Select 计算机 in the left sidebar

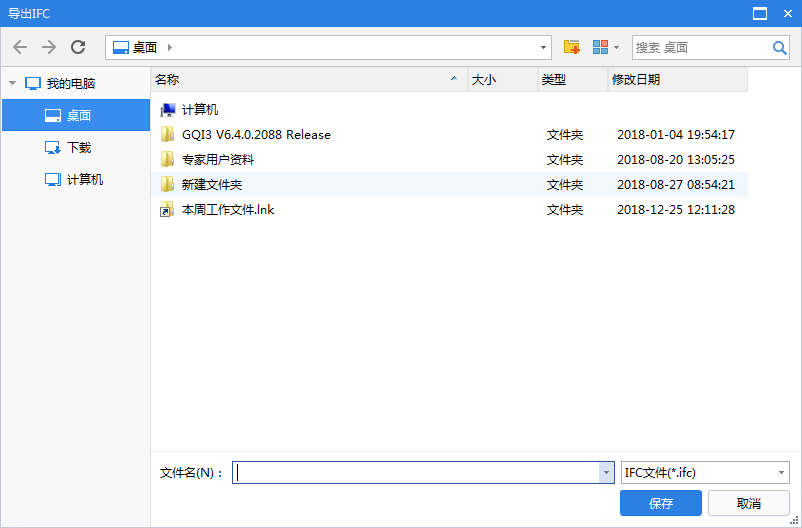coord(84,180)
